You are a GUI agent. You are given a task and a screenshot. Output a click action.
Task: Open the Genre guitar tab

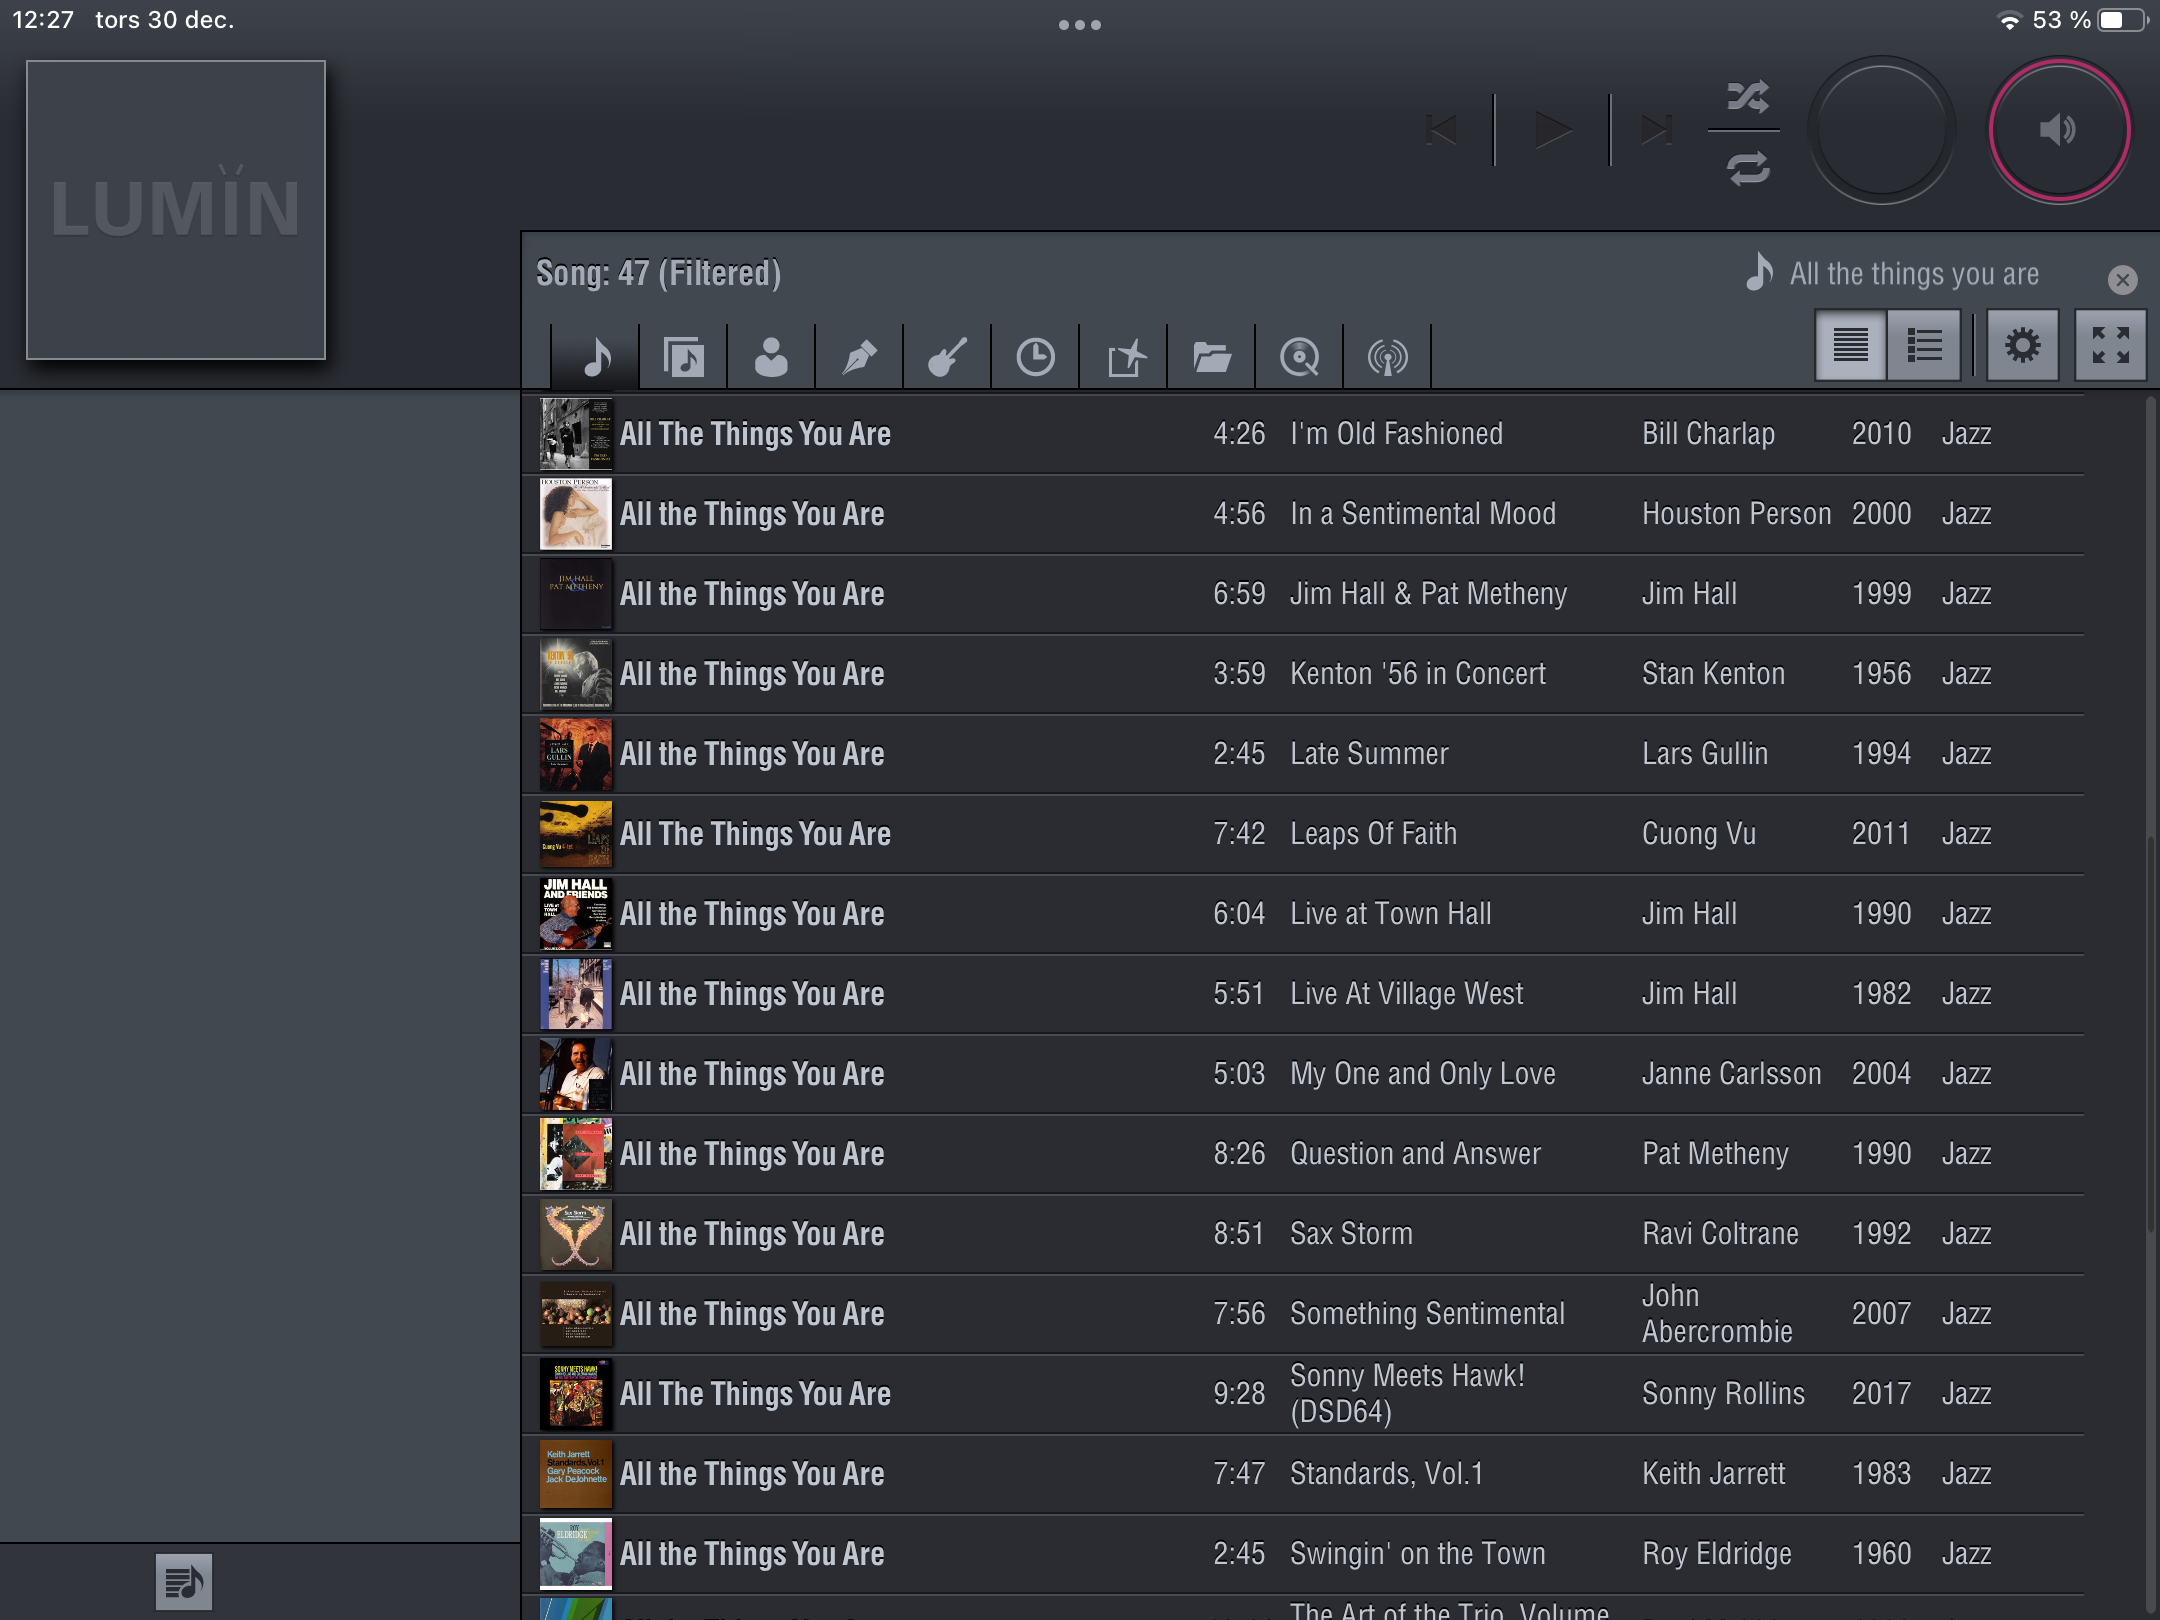coord(947,357)
